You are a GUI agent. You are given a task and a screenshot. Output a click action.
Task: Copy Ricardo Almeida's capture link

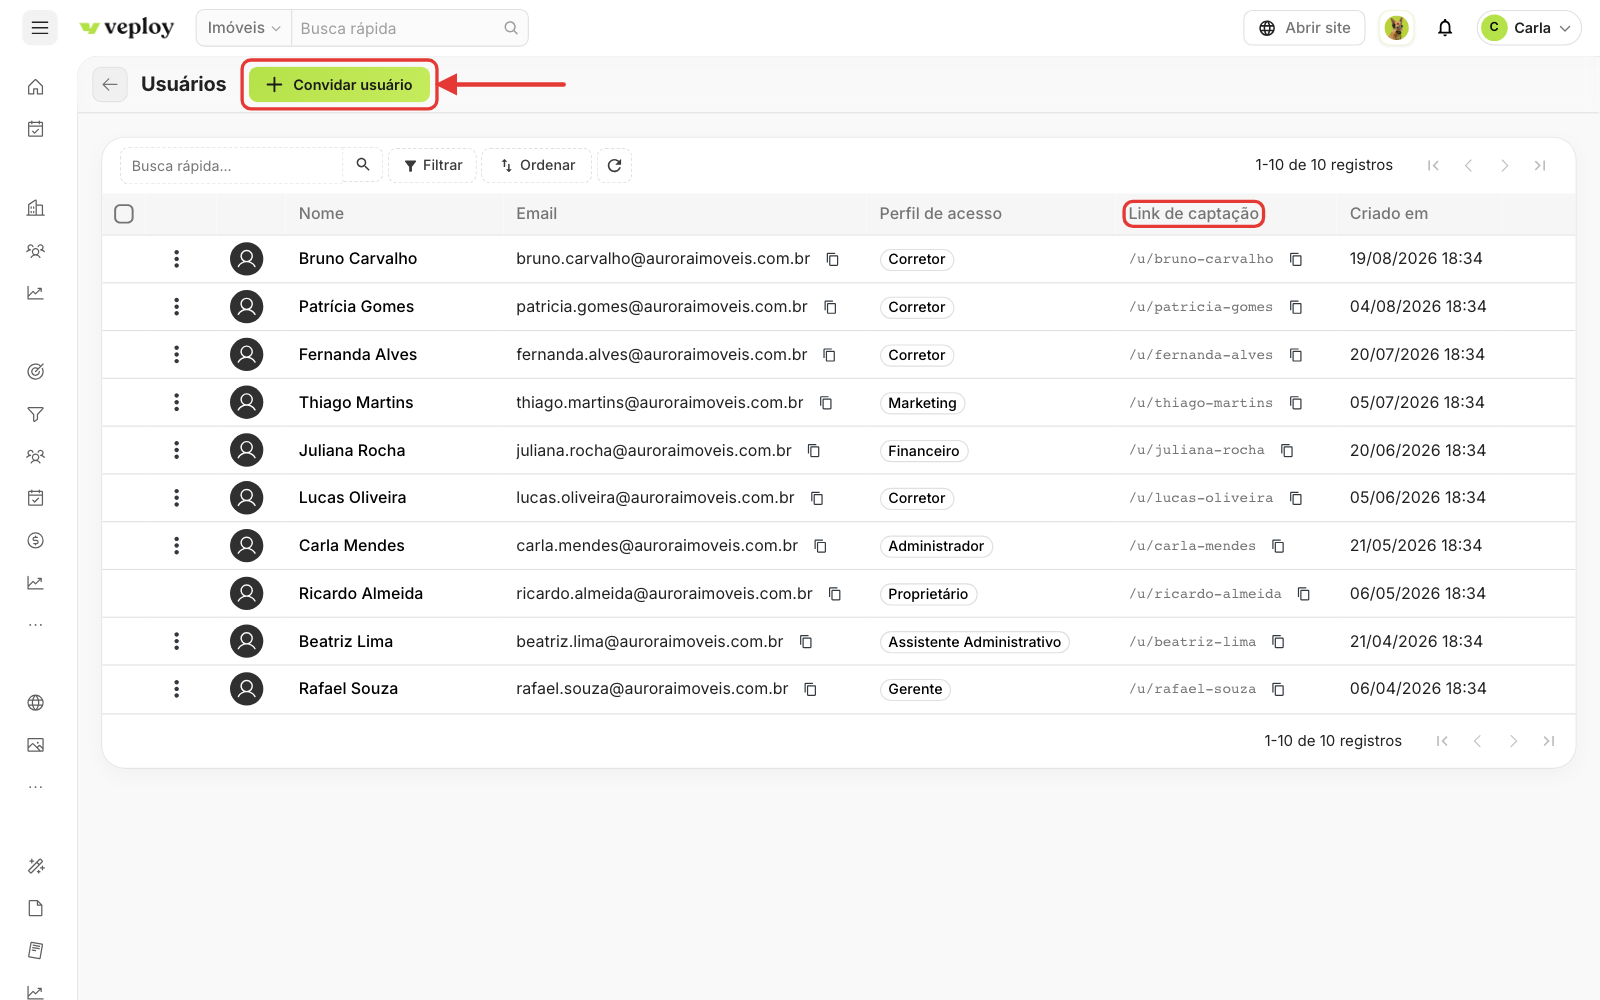coord(1304,594)
